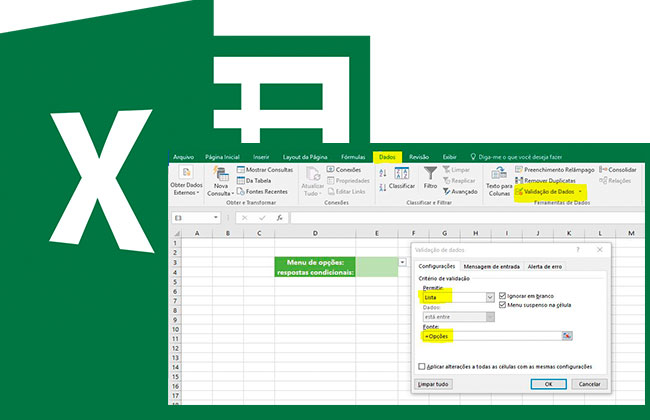
Task: Click the formula bar cancel X icon
Action: pyautogui.click(x=245, y=218)
